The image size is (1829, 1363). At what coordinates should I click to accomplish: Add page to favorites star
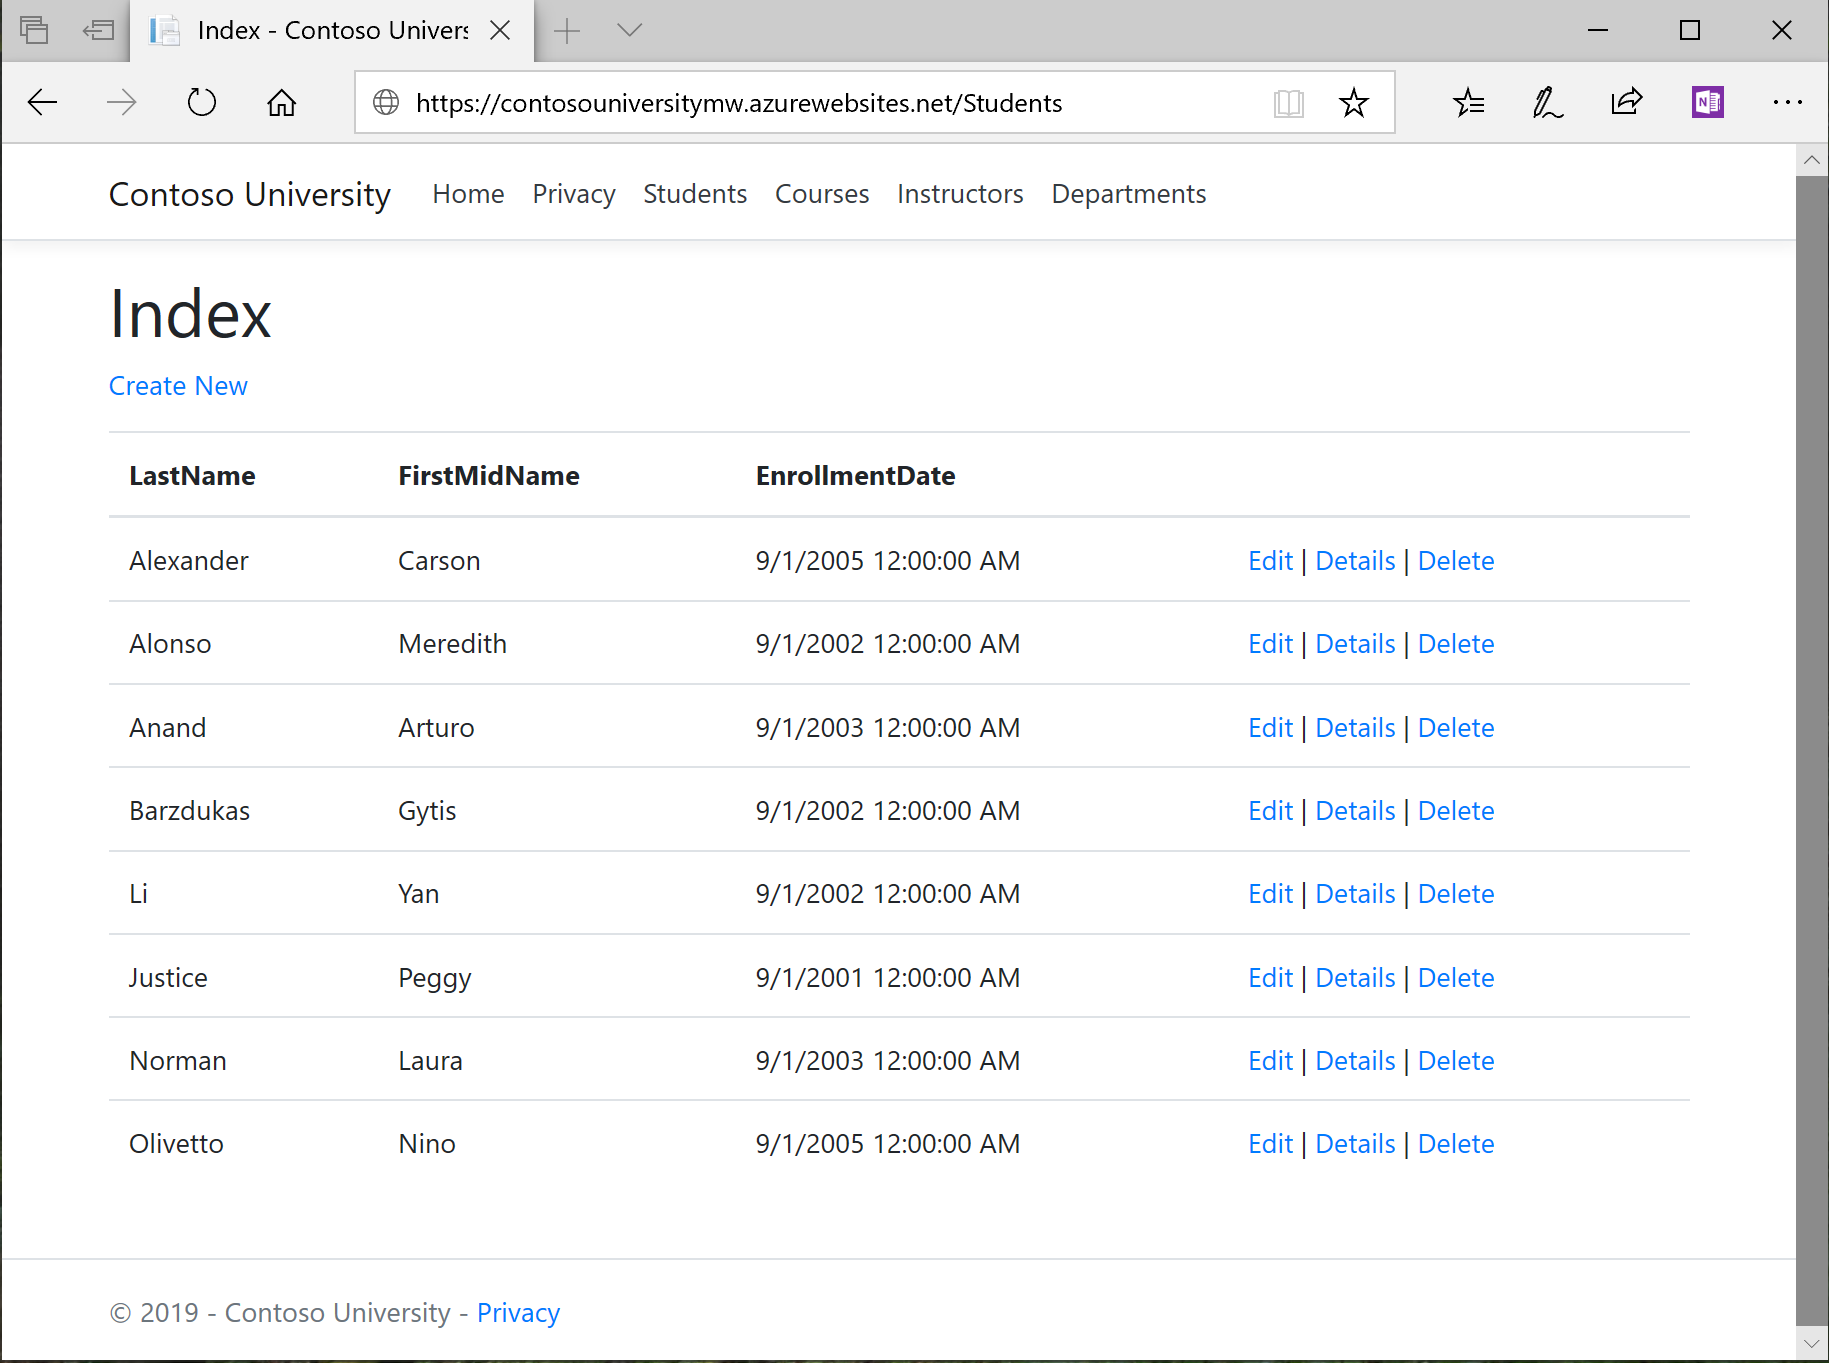tap(1353, 102)
